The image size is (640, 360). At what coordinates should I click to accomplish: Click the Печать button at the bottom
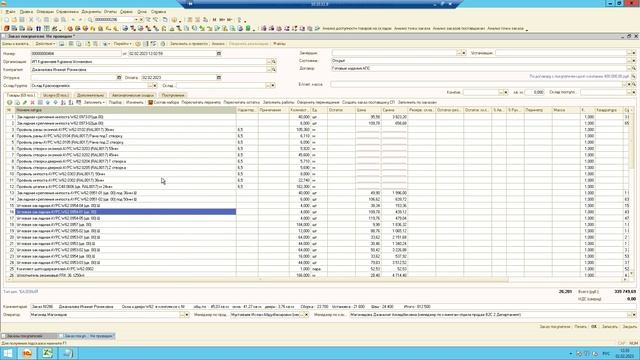580,327
